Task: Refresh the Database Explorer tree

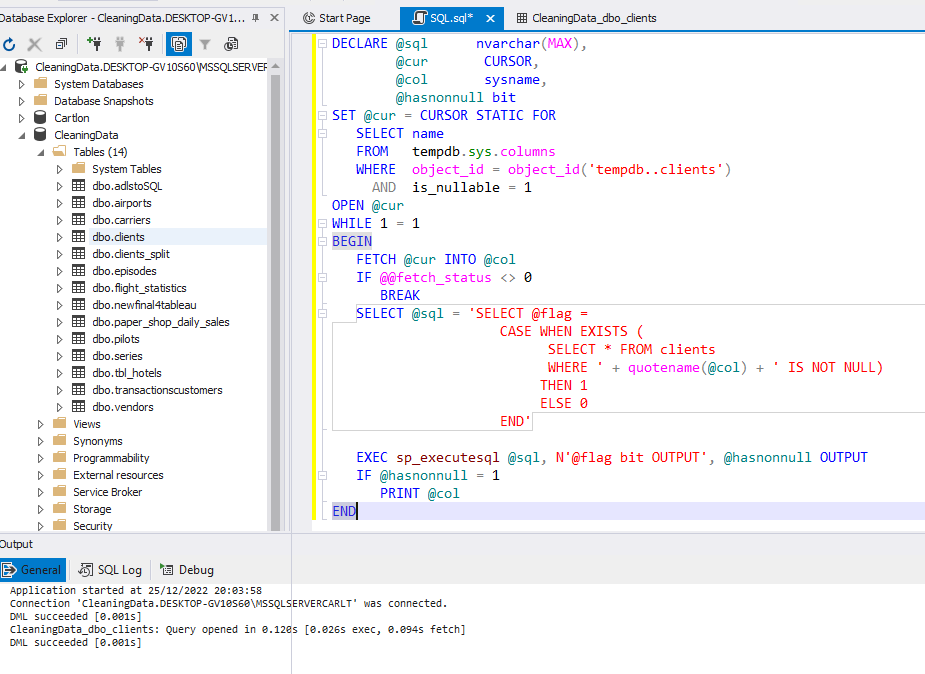Action: point(9,44)
